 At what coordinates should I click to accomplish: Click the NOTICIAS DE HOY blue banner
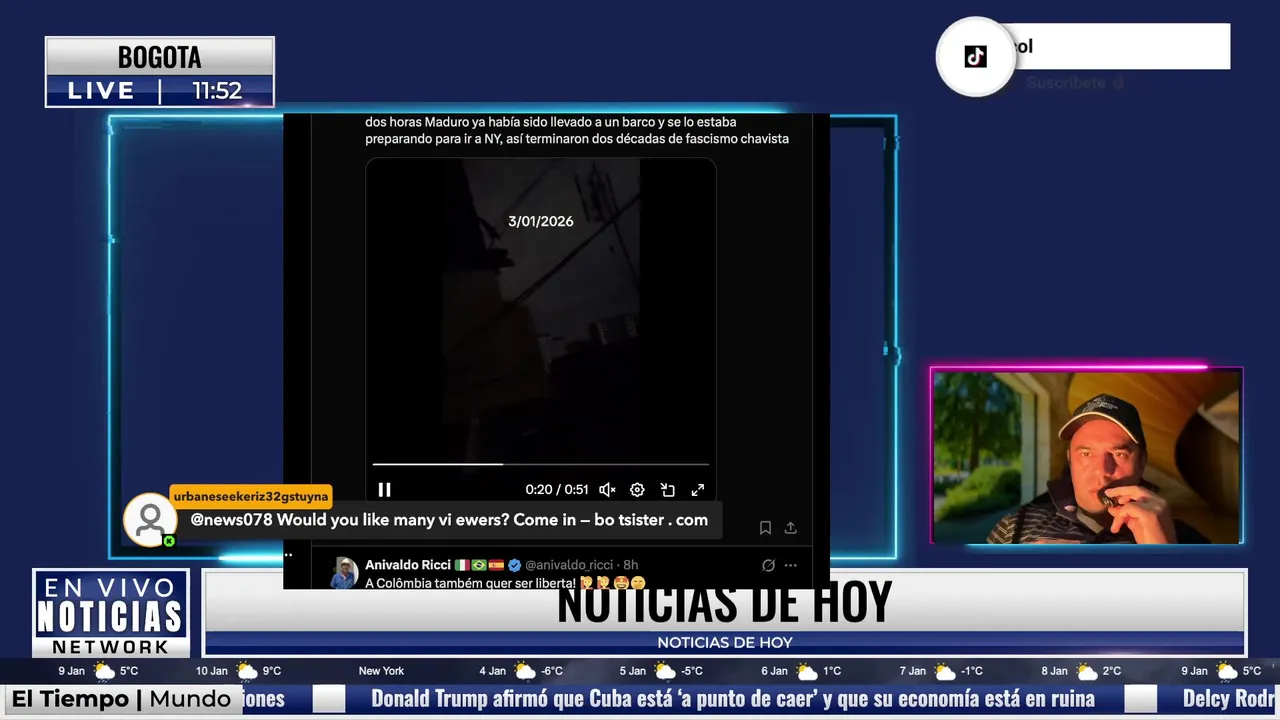725,643
